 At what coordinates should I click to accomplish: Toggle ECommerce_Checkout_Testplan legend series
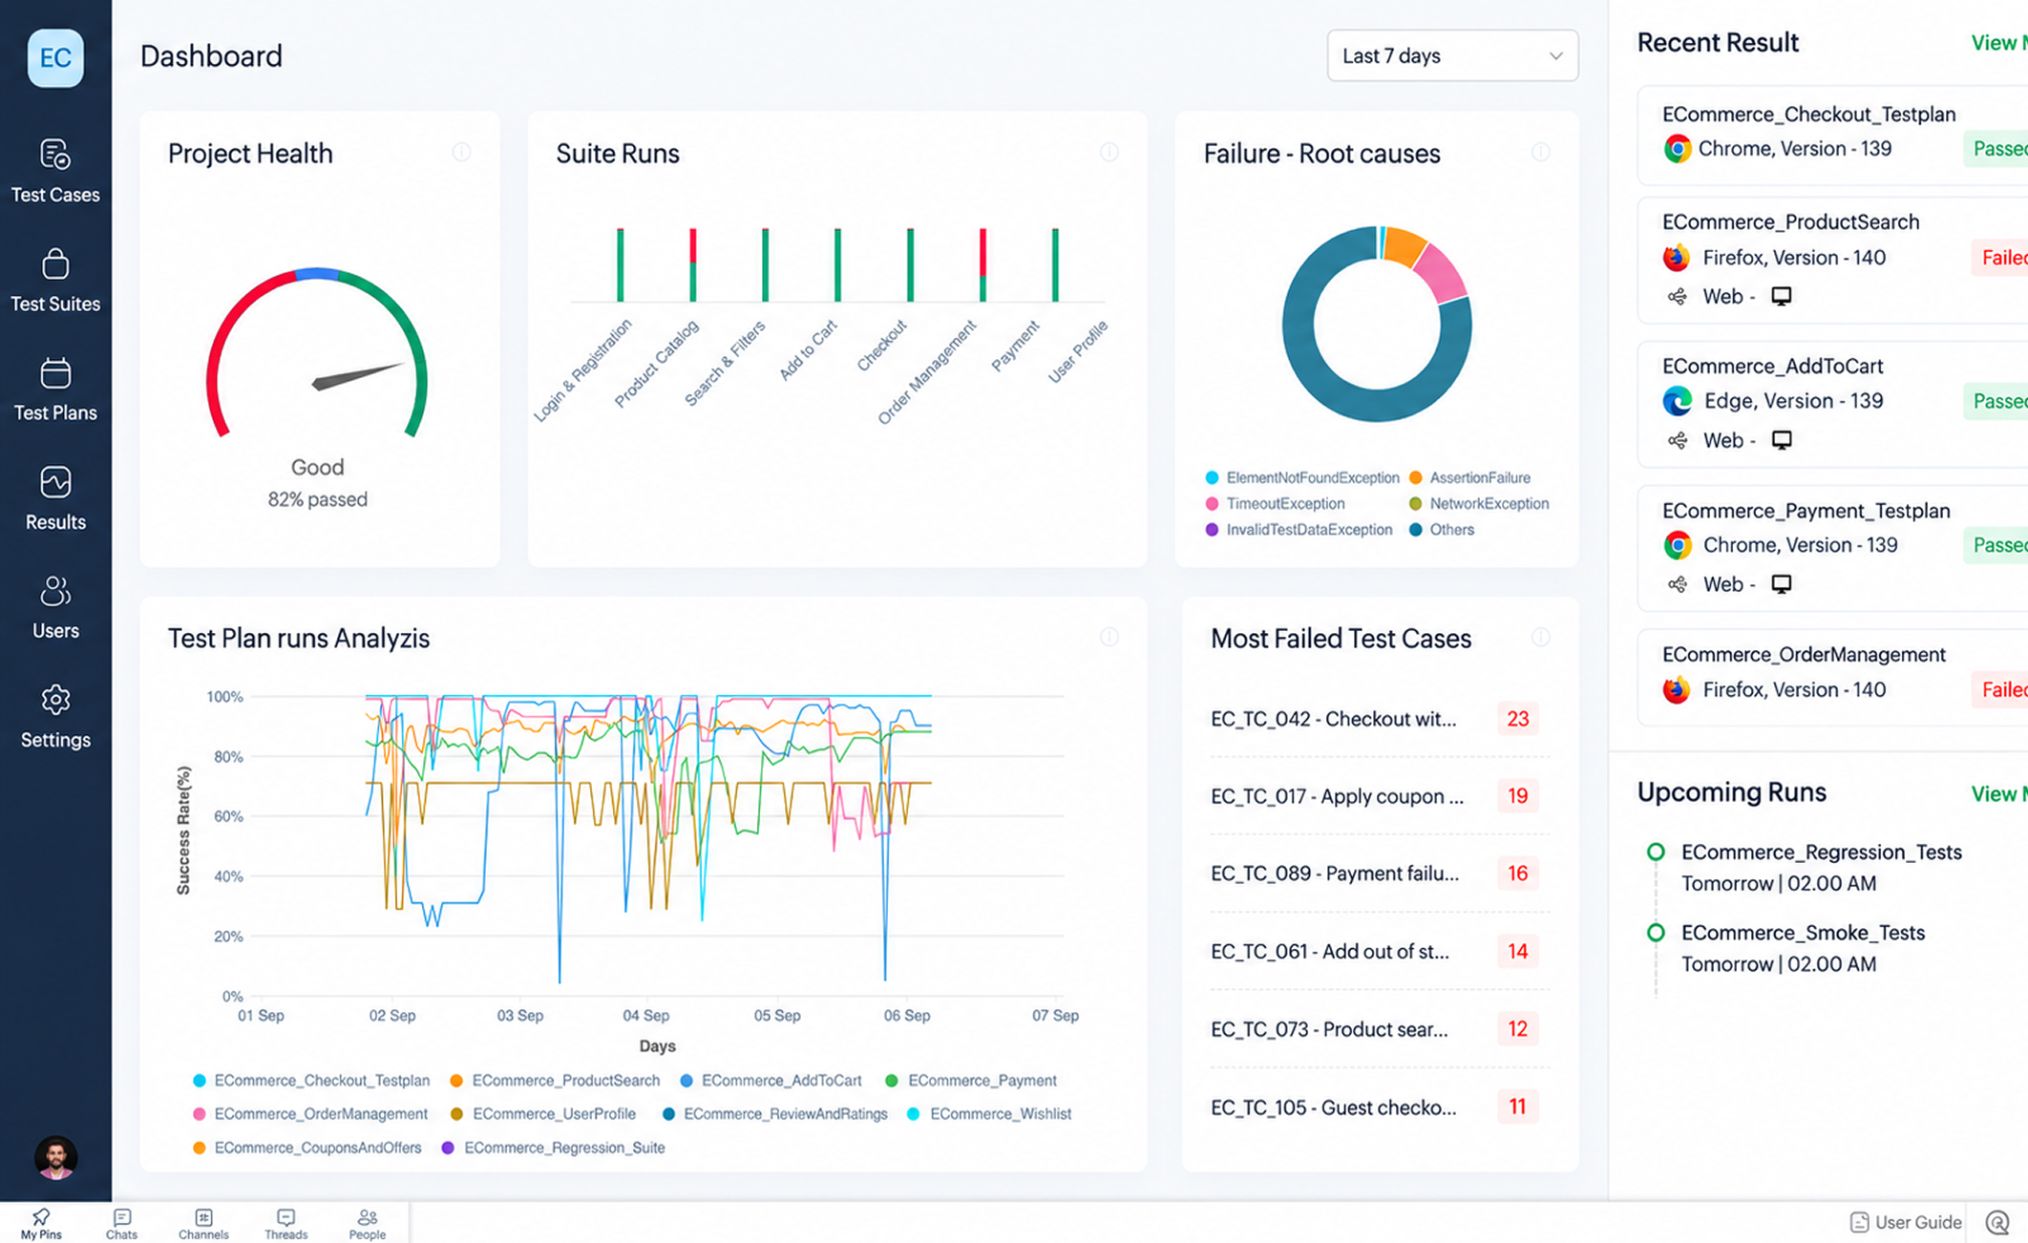pos(311,1080)
